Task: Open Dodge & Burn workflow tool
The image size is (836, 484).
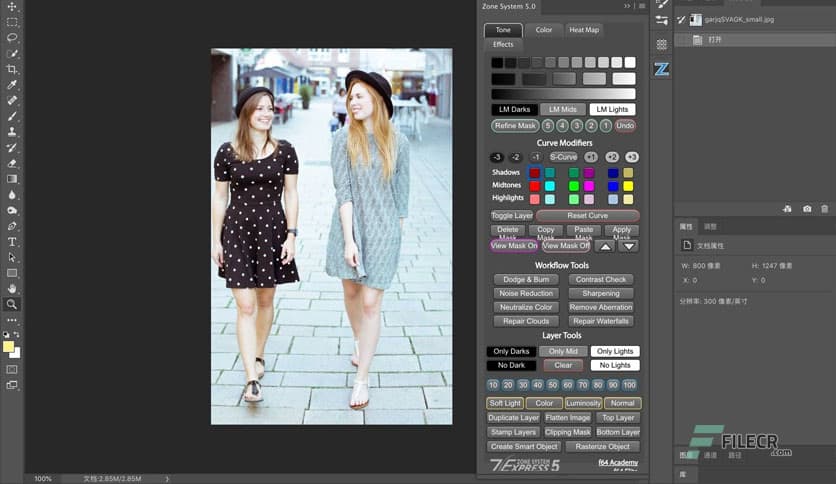Action: click(x=526, y=279)
